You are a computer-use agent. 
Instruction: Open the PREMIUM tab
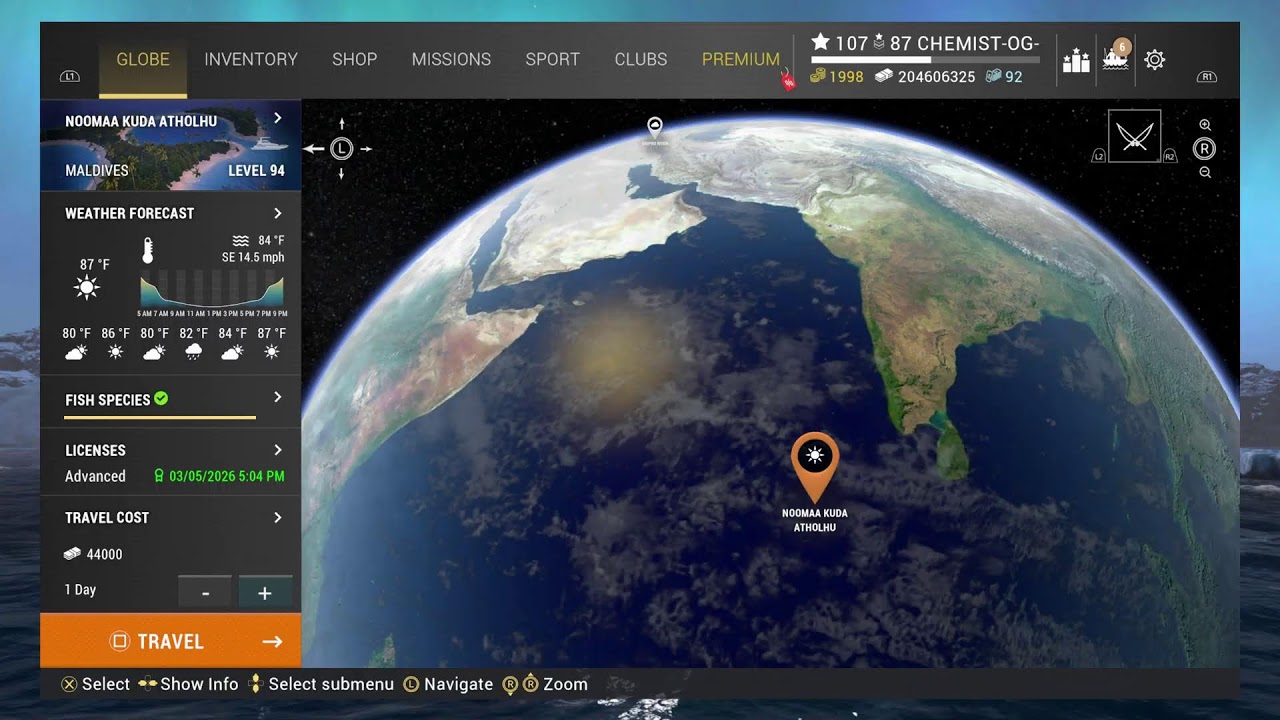741,59
